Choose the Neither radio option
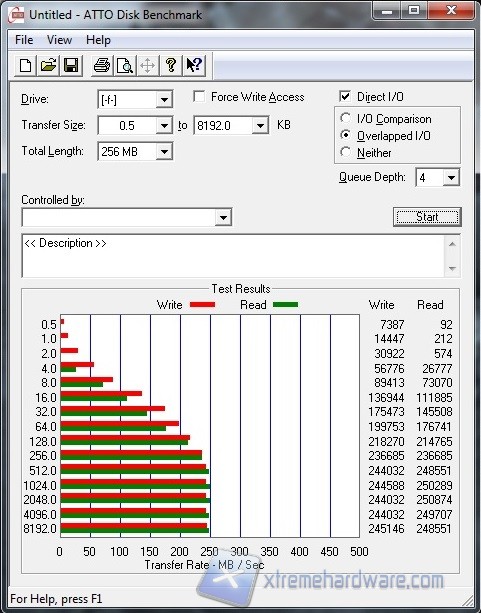 [345, 152]
